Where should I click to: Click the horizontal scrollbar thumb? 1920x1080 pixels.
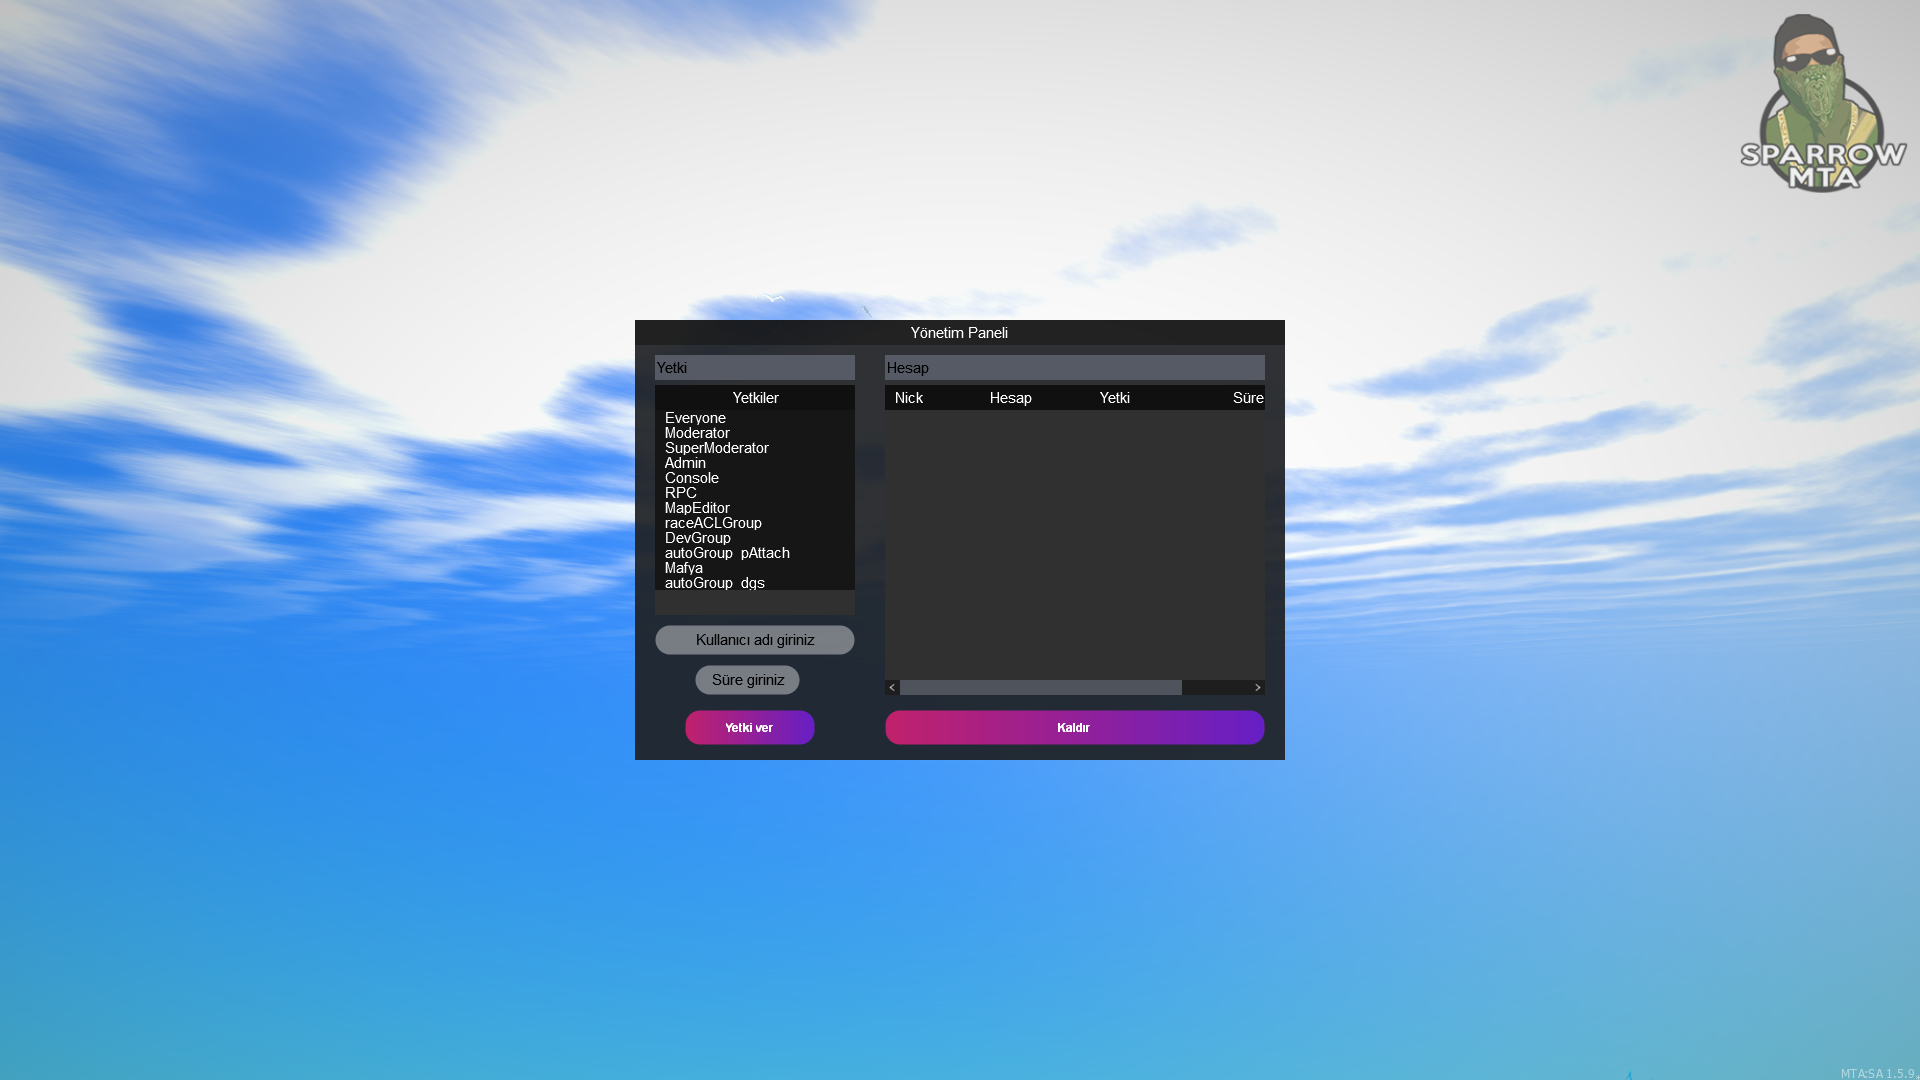click(1041, 688)
